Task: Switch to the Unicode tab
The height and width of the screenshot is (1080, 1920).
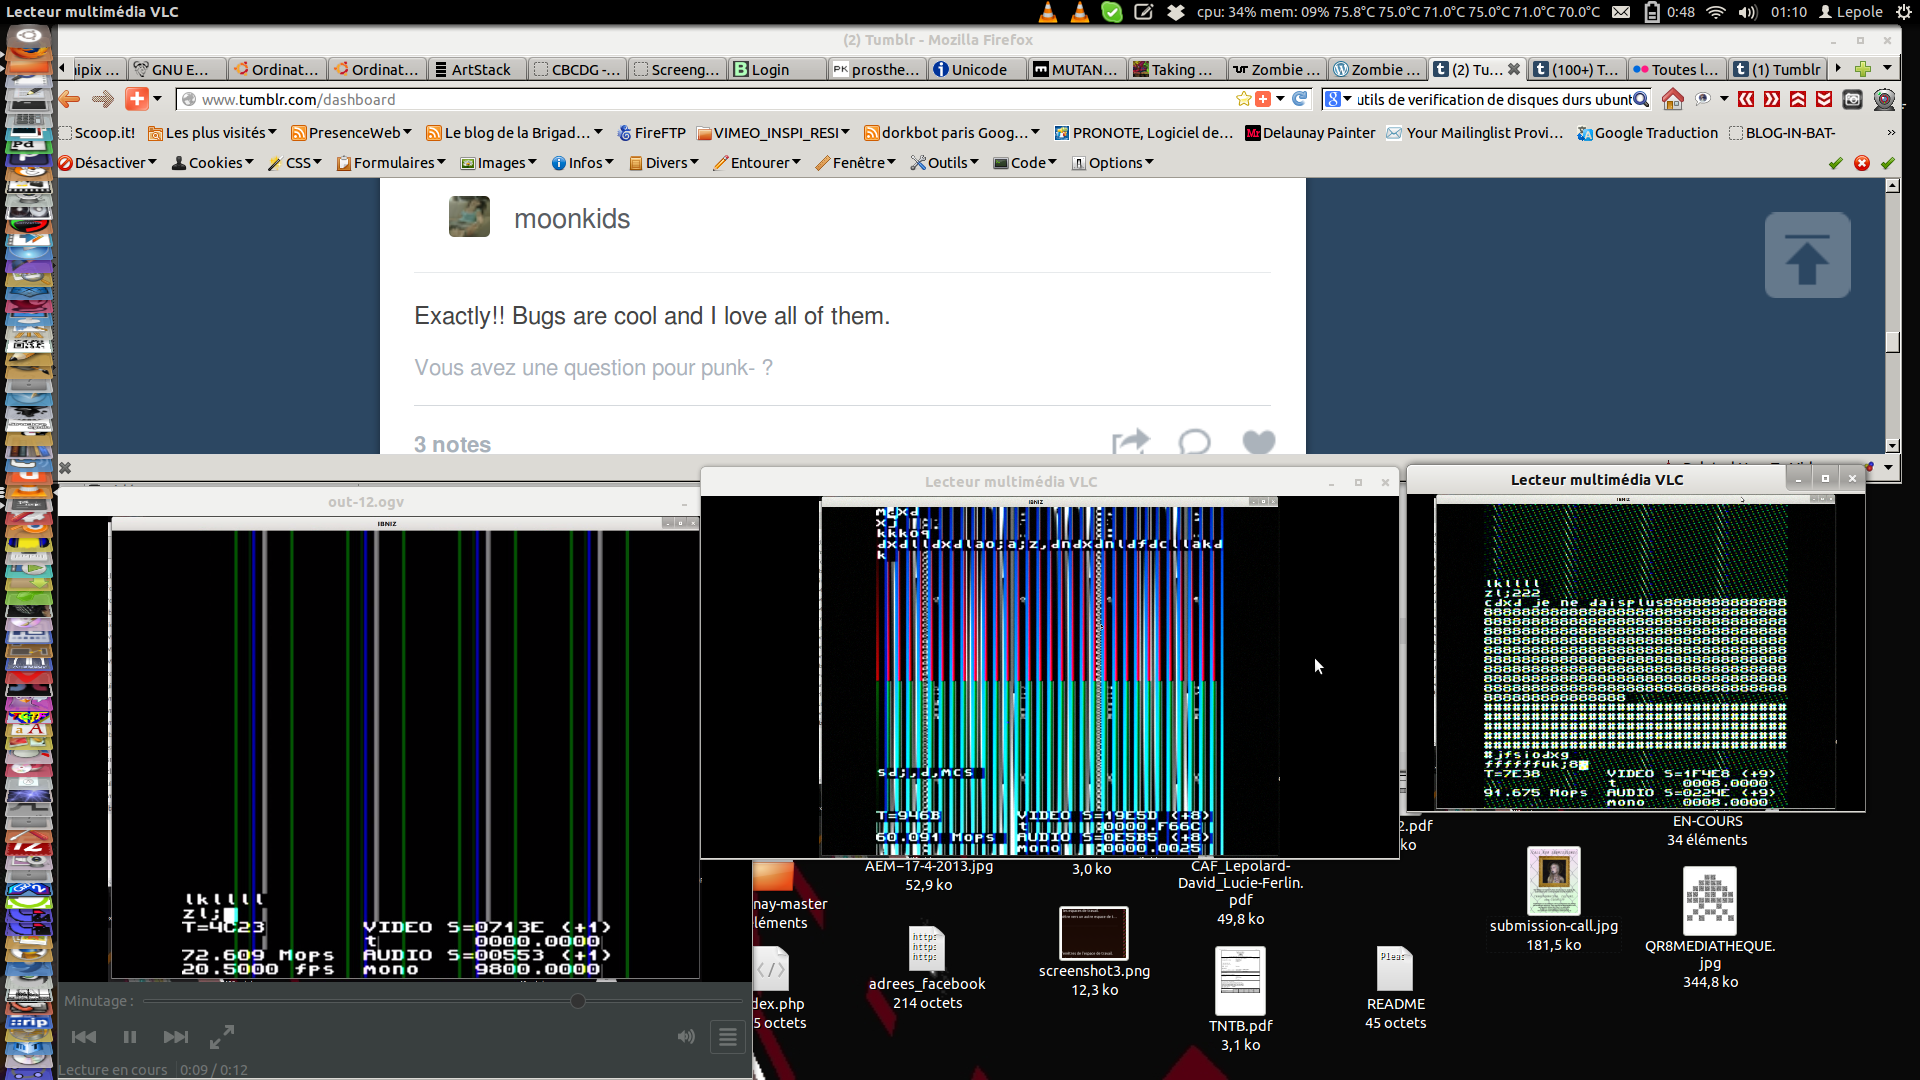Action: (x=977, y=69)
